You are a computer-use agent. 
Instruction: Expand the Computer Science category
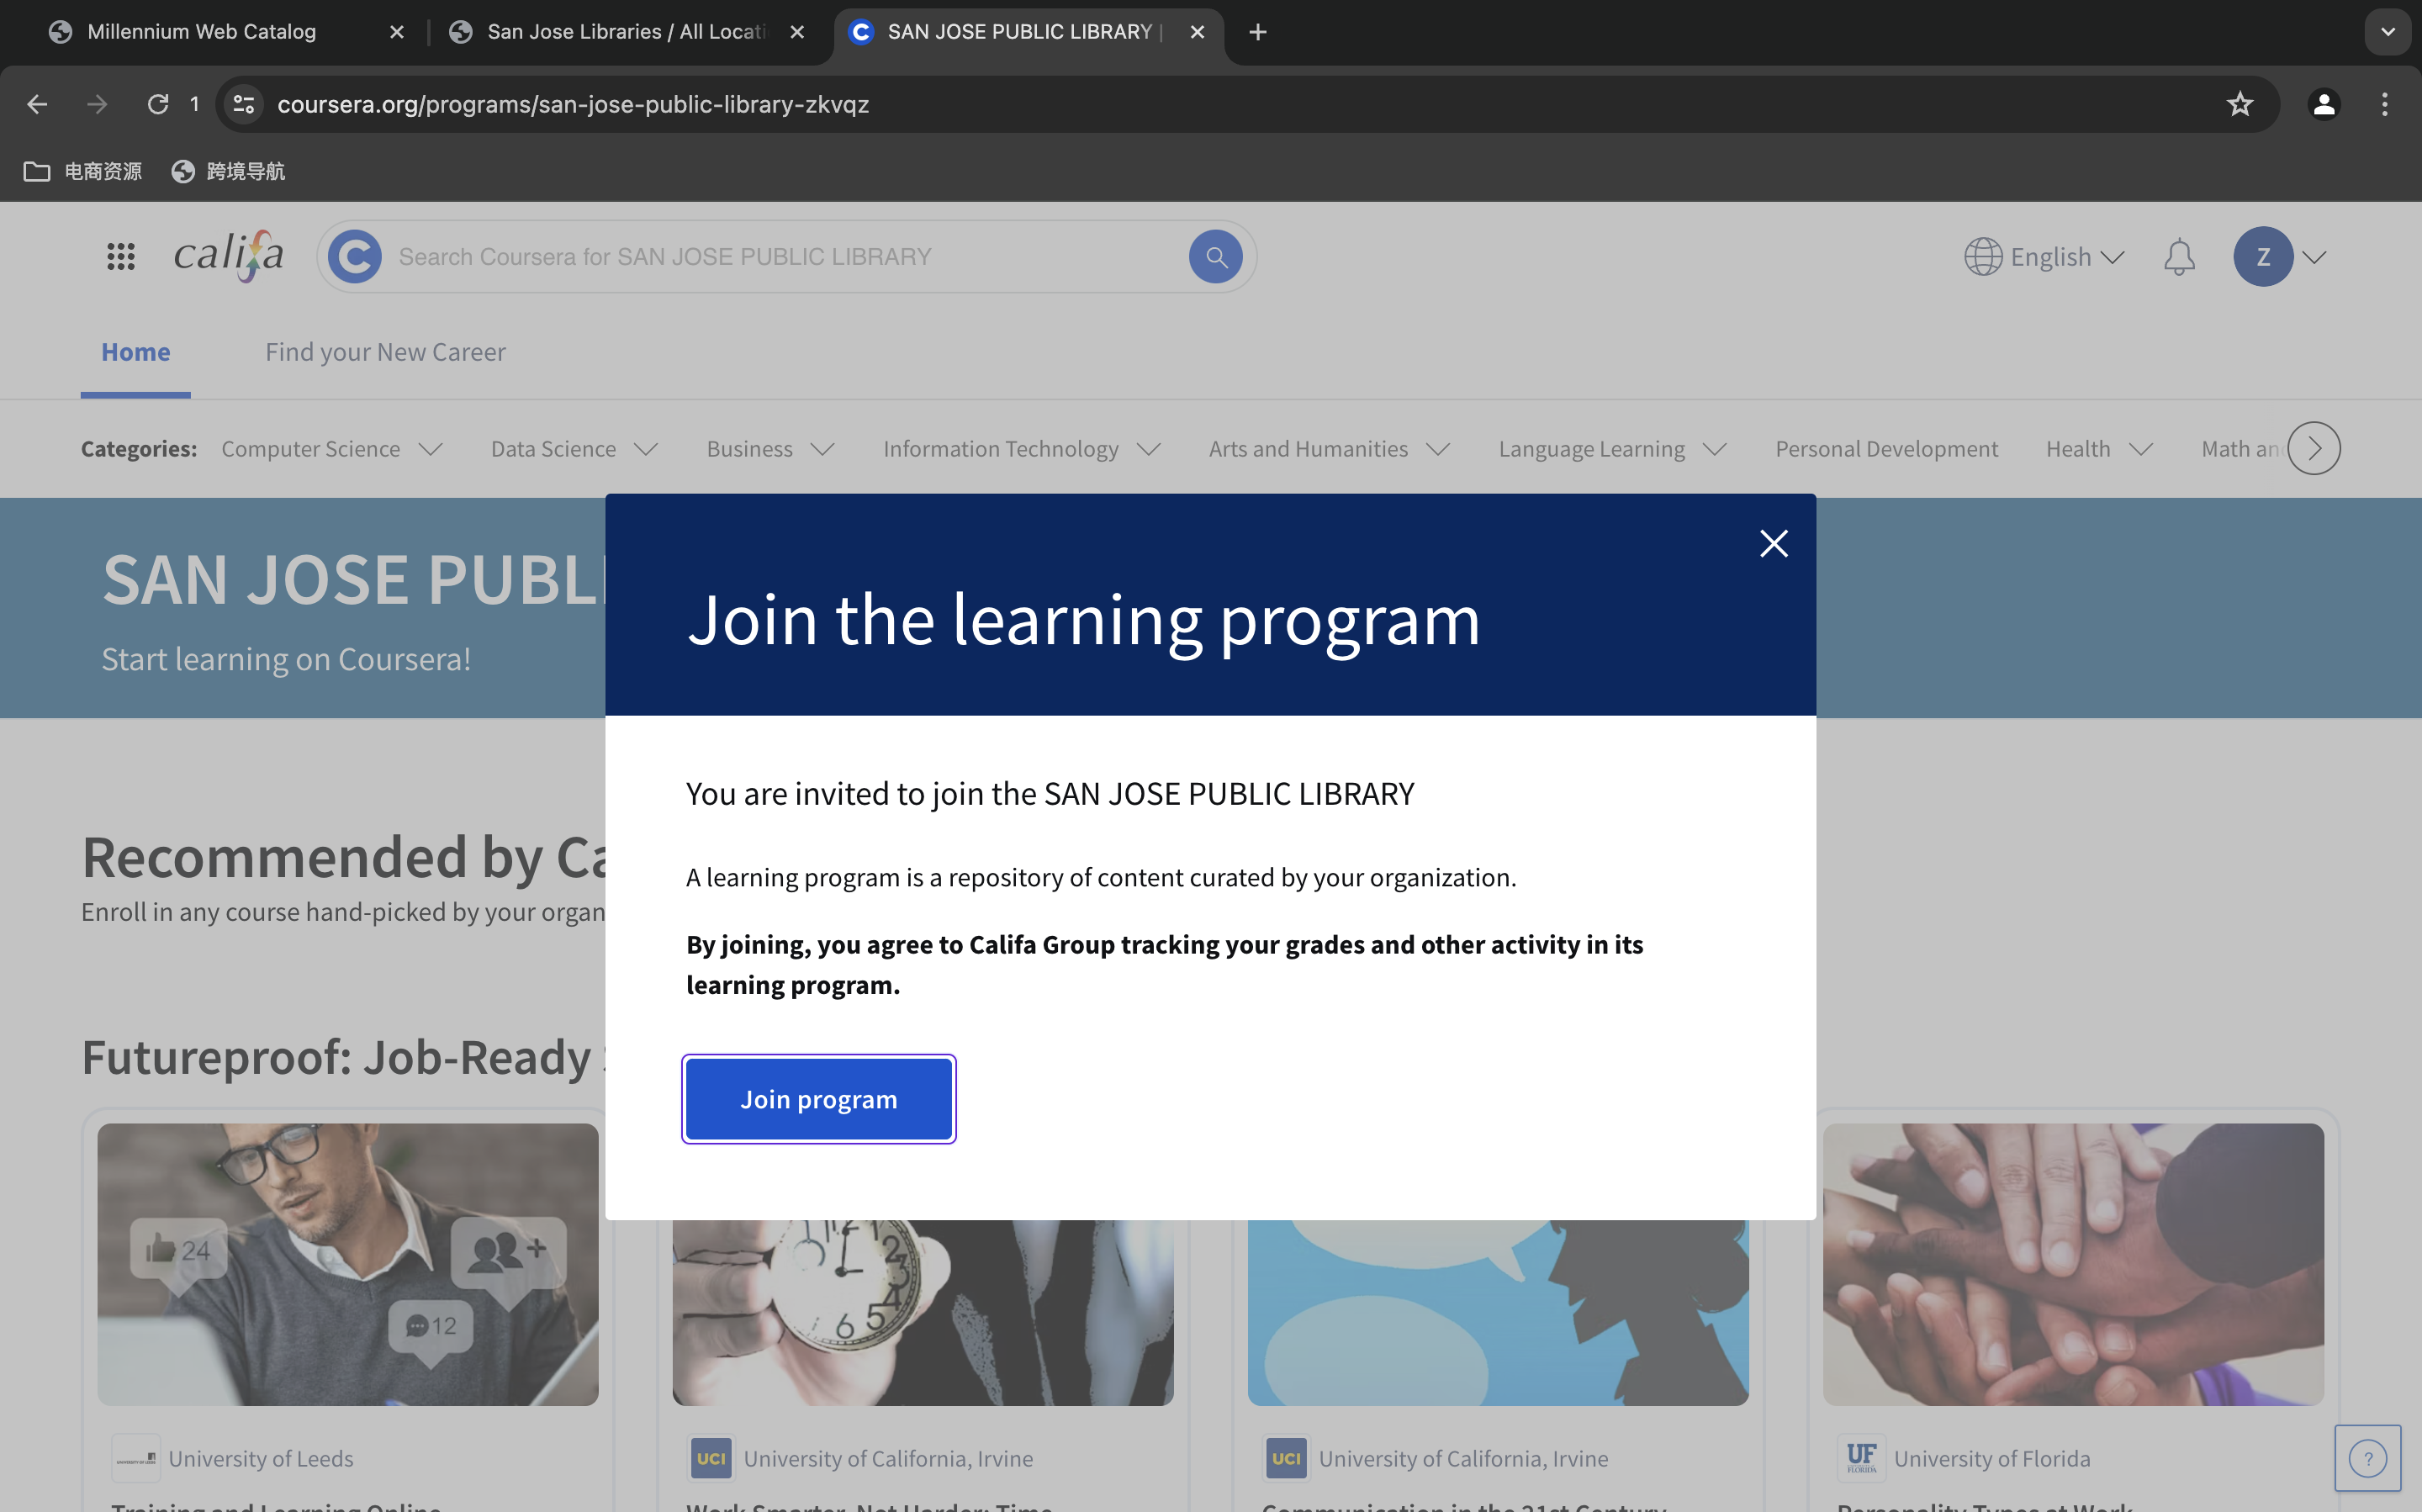coord(332,449)
